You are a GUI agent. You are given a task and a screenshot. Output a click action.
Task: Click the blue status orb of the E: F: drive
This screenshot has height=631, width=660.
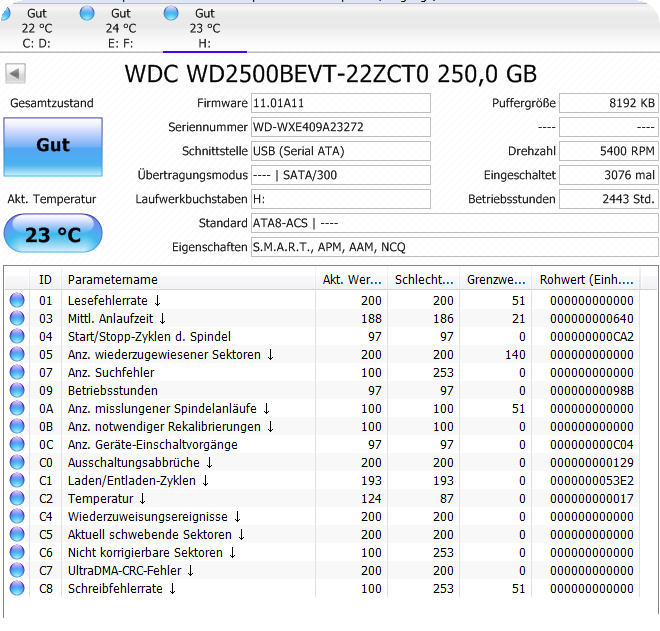point(87,13)
